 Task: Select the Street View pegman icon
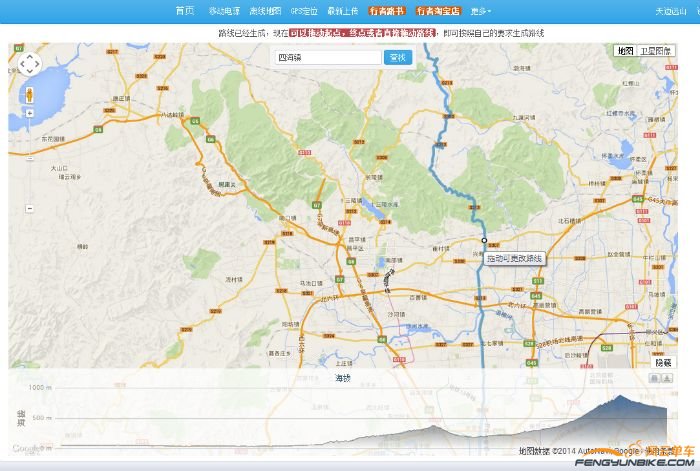(x=29, y=95)
